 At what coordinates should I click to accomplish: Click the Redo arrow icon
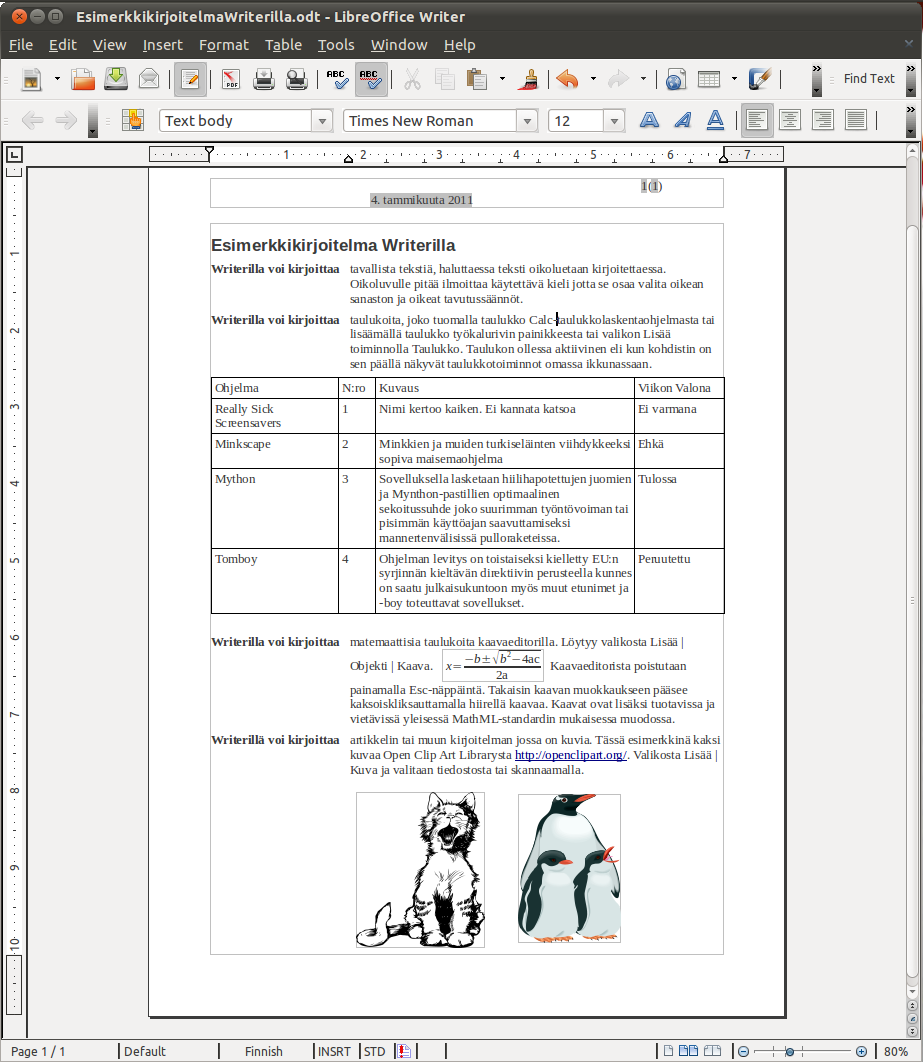tap(618, 79)
